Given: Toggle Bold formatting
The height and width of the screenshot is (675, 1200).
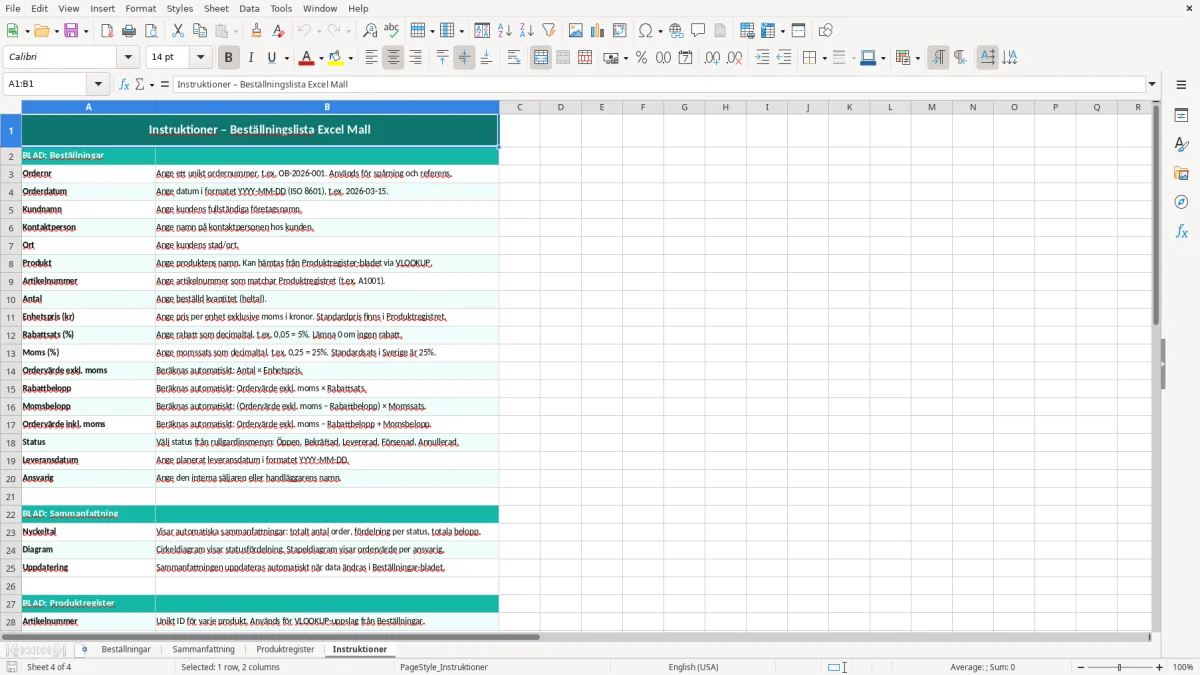Looking at the screenshot, I should coord(228,58).
